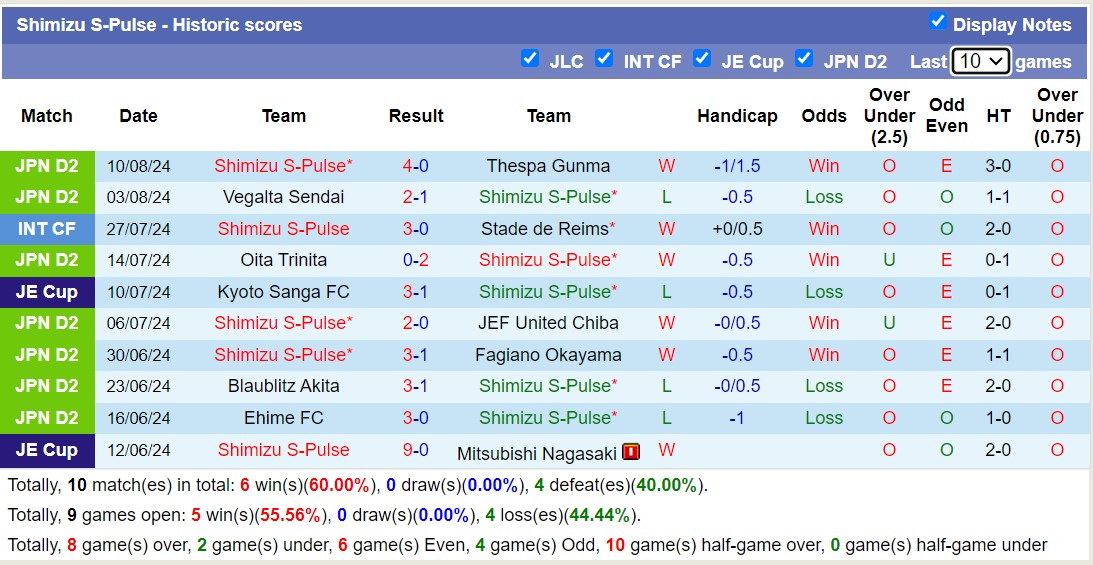Open JEF United Chiba team page
The image size is (1093, 565).
548,323
